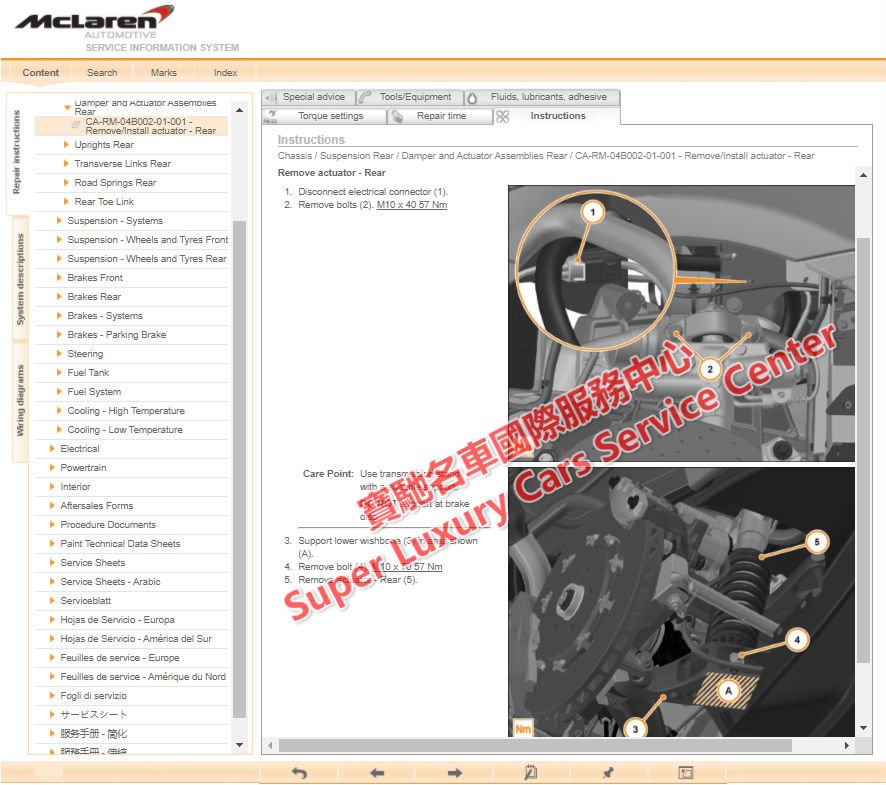Open the Repair instructions side tab

pyautogui.click(x=17, y=153)
